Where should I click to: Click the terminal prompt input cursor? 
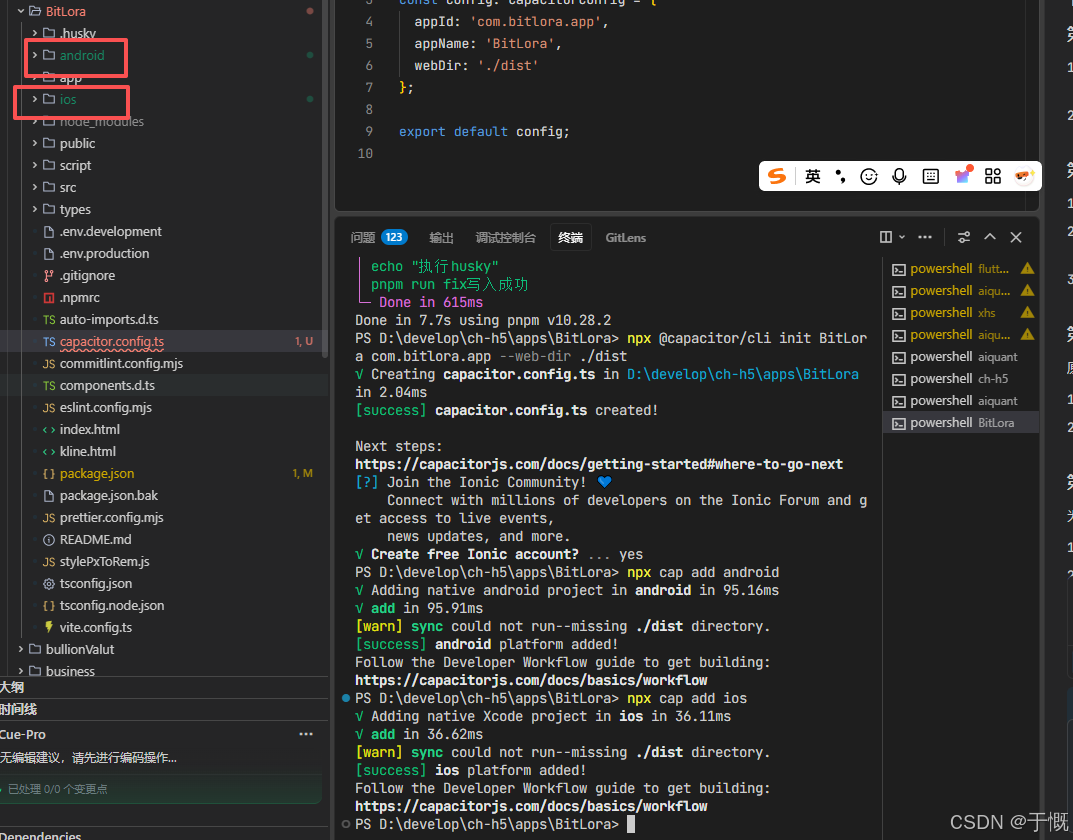click(x=631, y=824)
